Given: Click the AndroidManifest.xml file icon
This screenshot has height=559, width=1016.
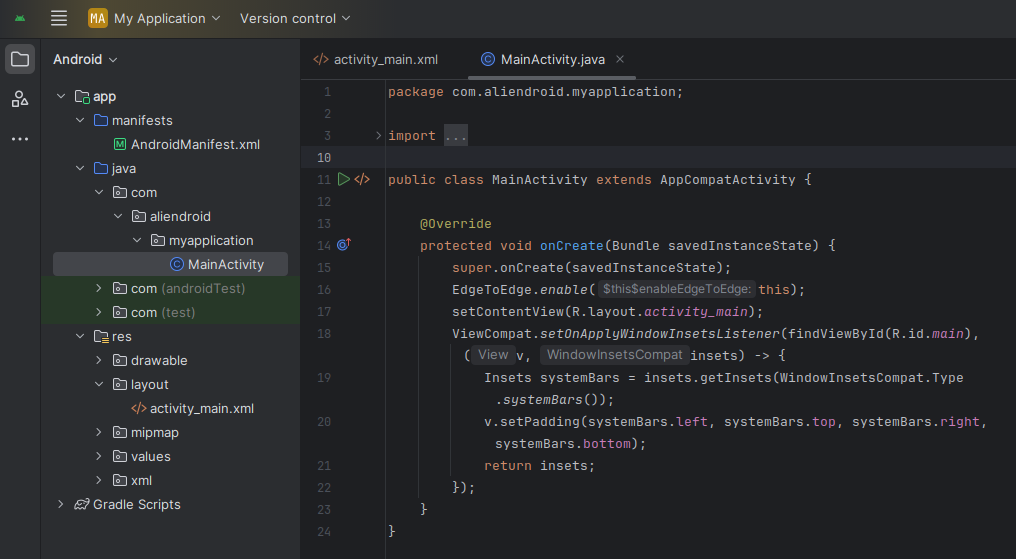Looking at the screenshot, I should tap(120, 144).
